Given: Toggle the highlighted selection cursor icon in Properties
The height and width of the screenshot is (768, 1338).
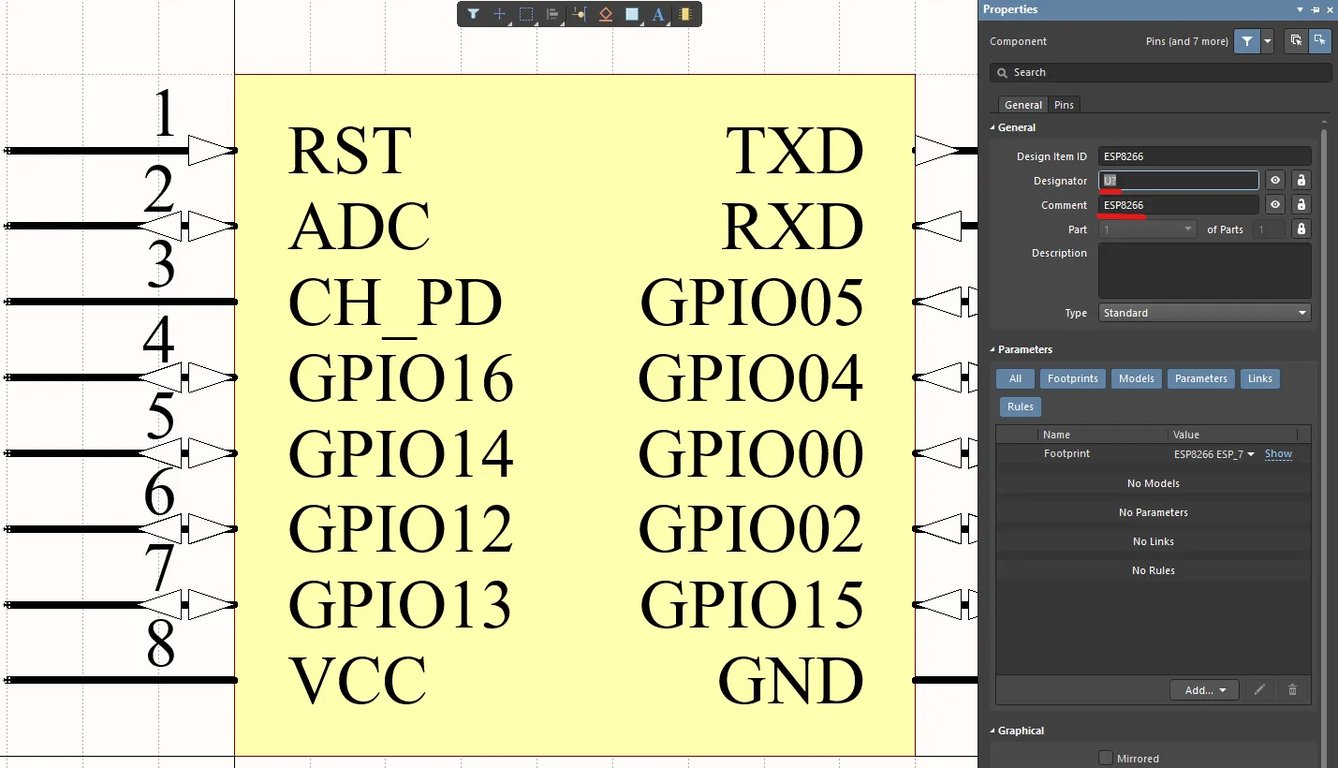Looking at the screenshot, I should (x=1320, y=41).
